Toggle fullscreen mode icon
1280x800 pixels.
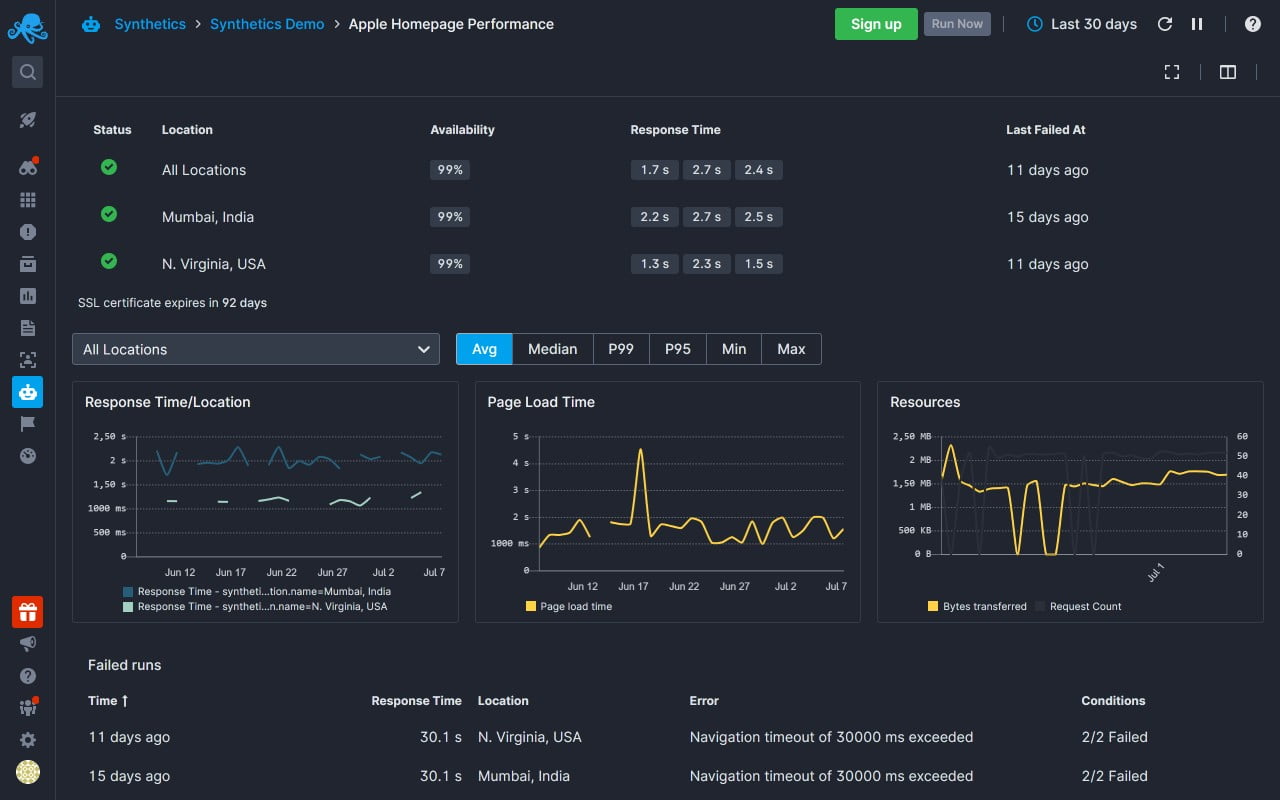[1172, 72]
